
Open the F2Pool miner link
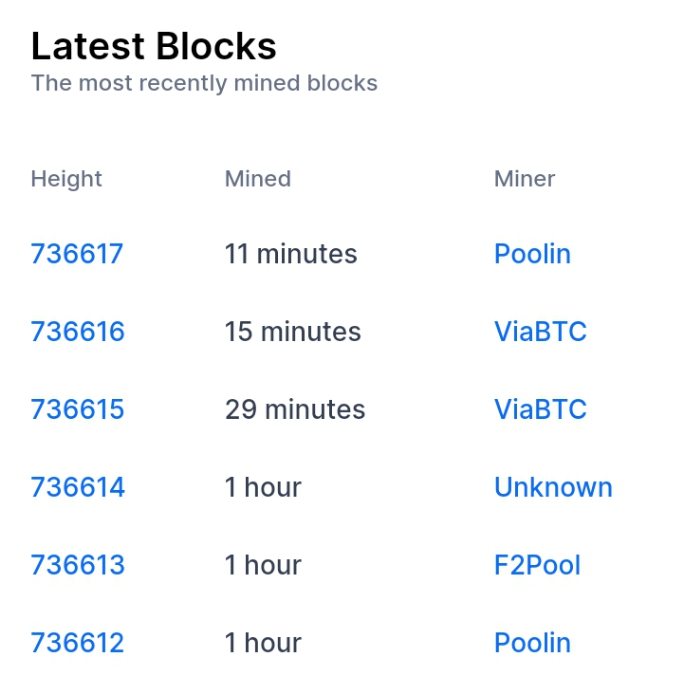click(x=537, y=565)
